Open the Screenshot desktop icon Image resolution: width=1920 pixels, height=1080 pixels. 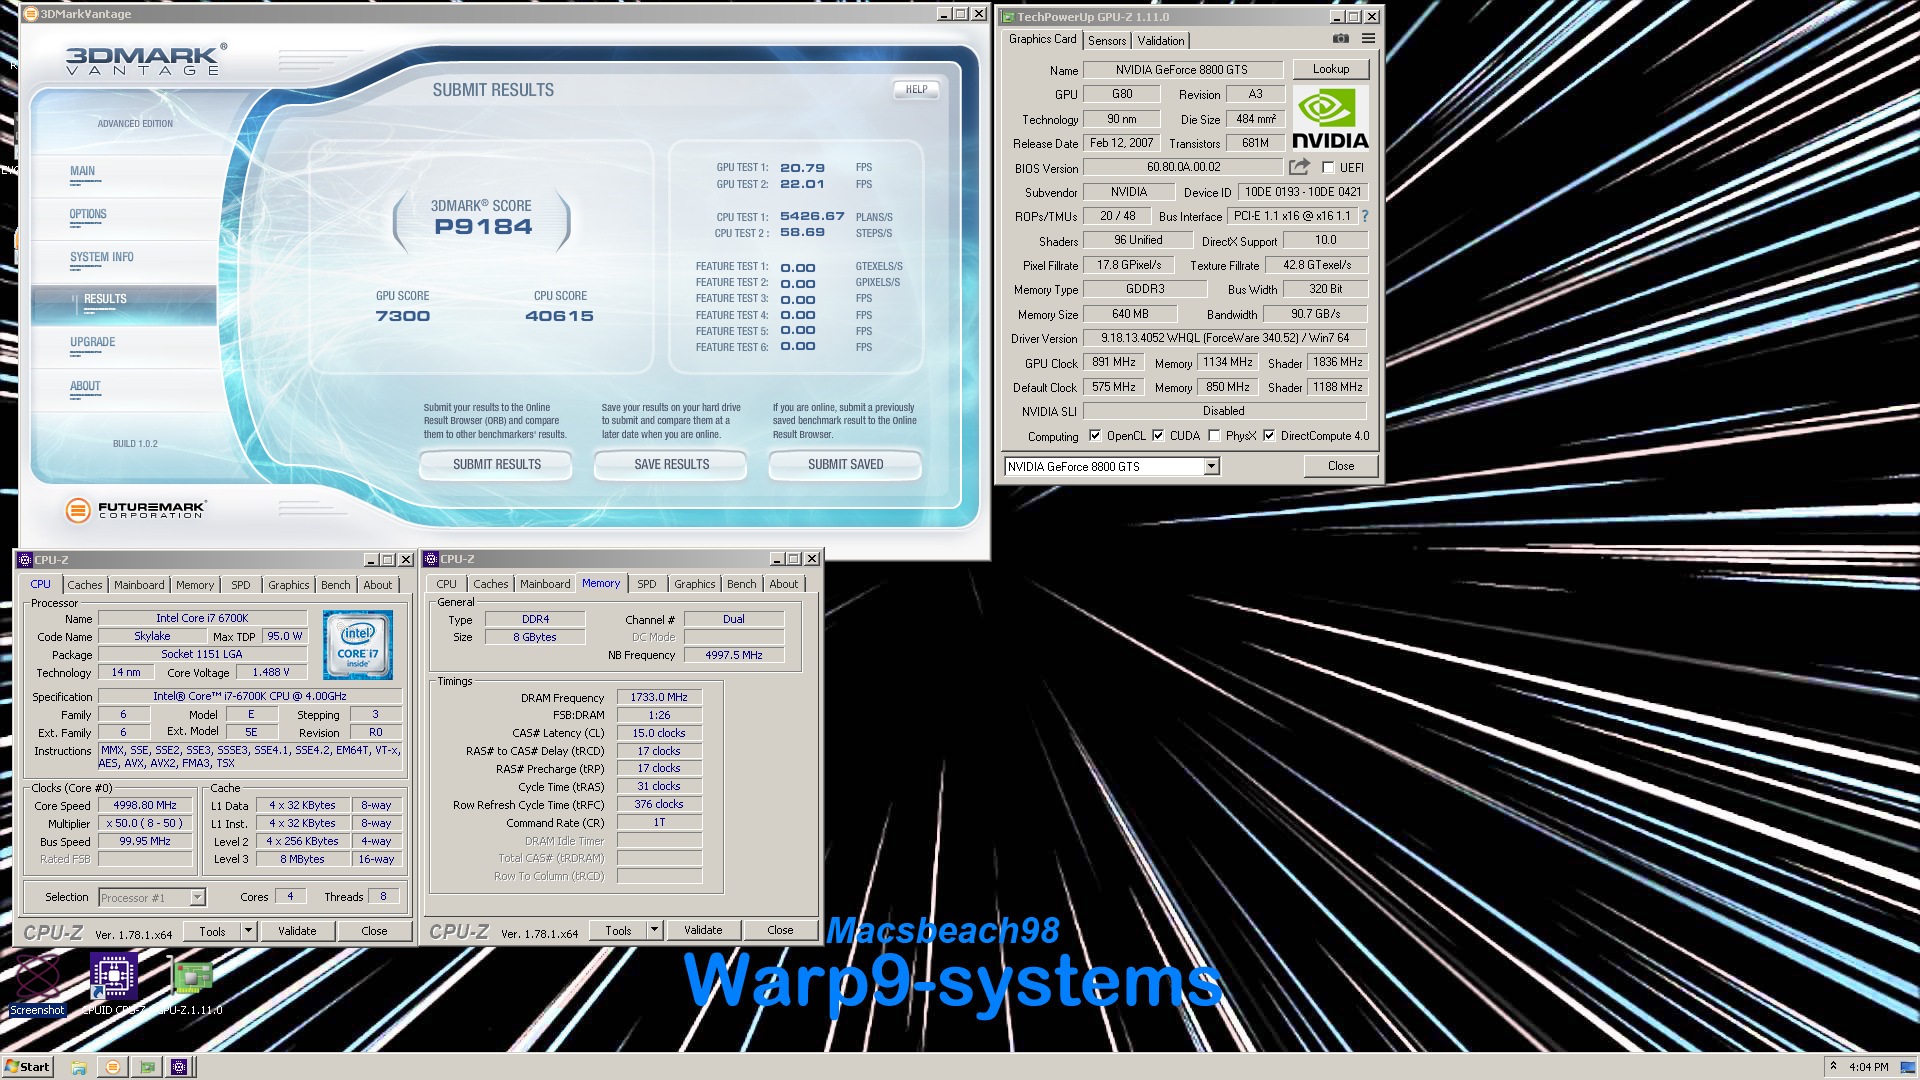(x=37, y=985)
